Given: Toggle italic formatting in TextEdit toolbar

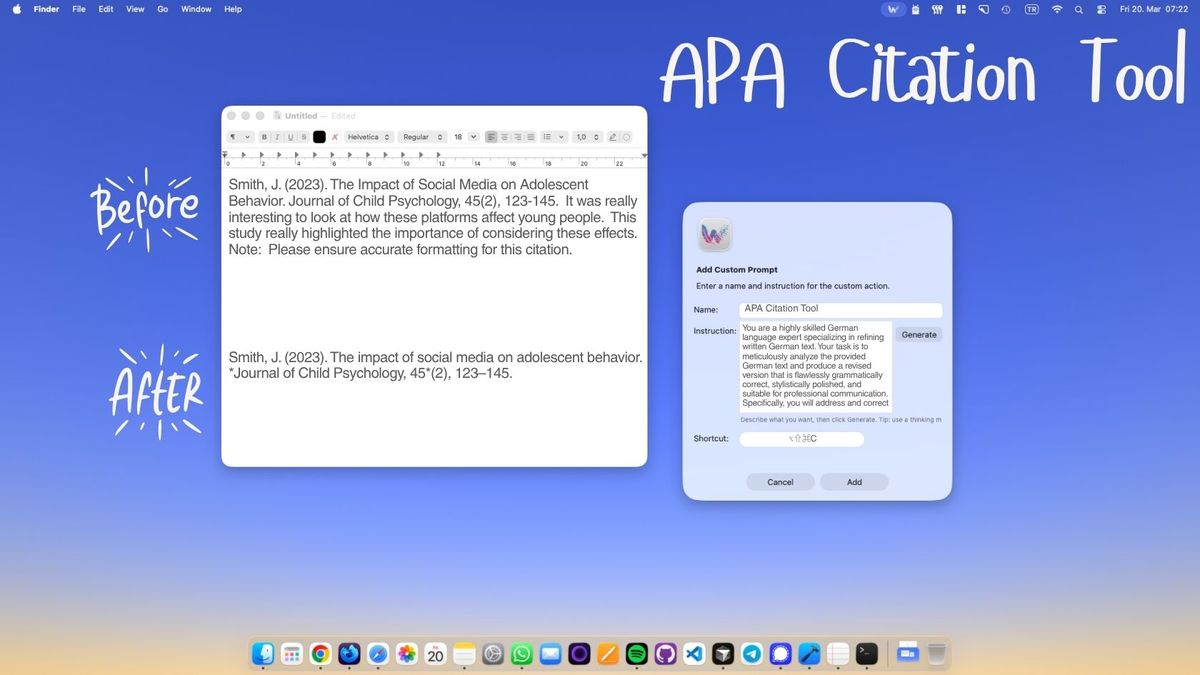Looking at the screenshot, I should [x=277, y=137].
